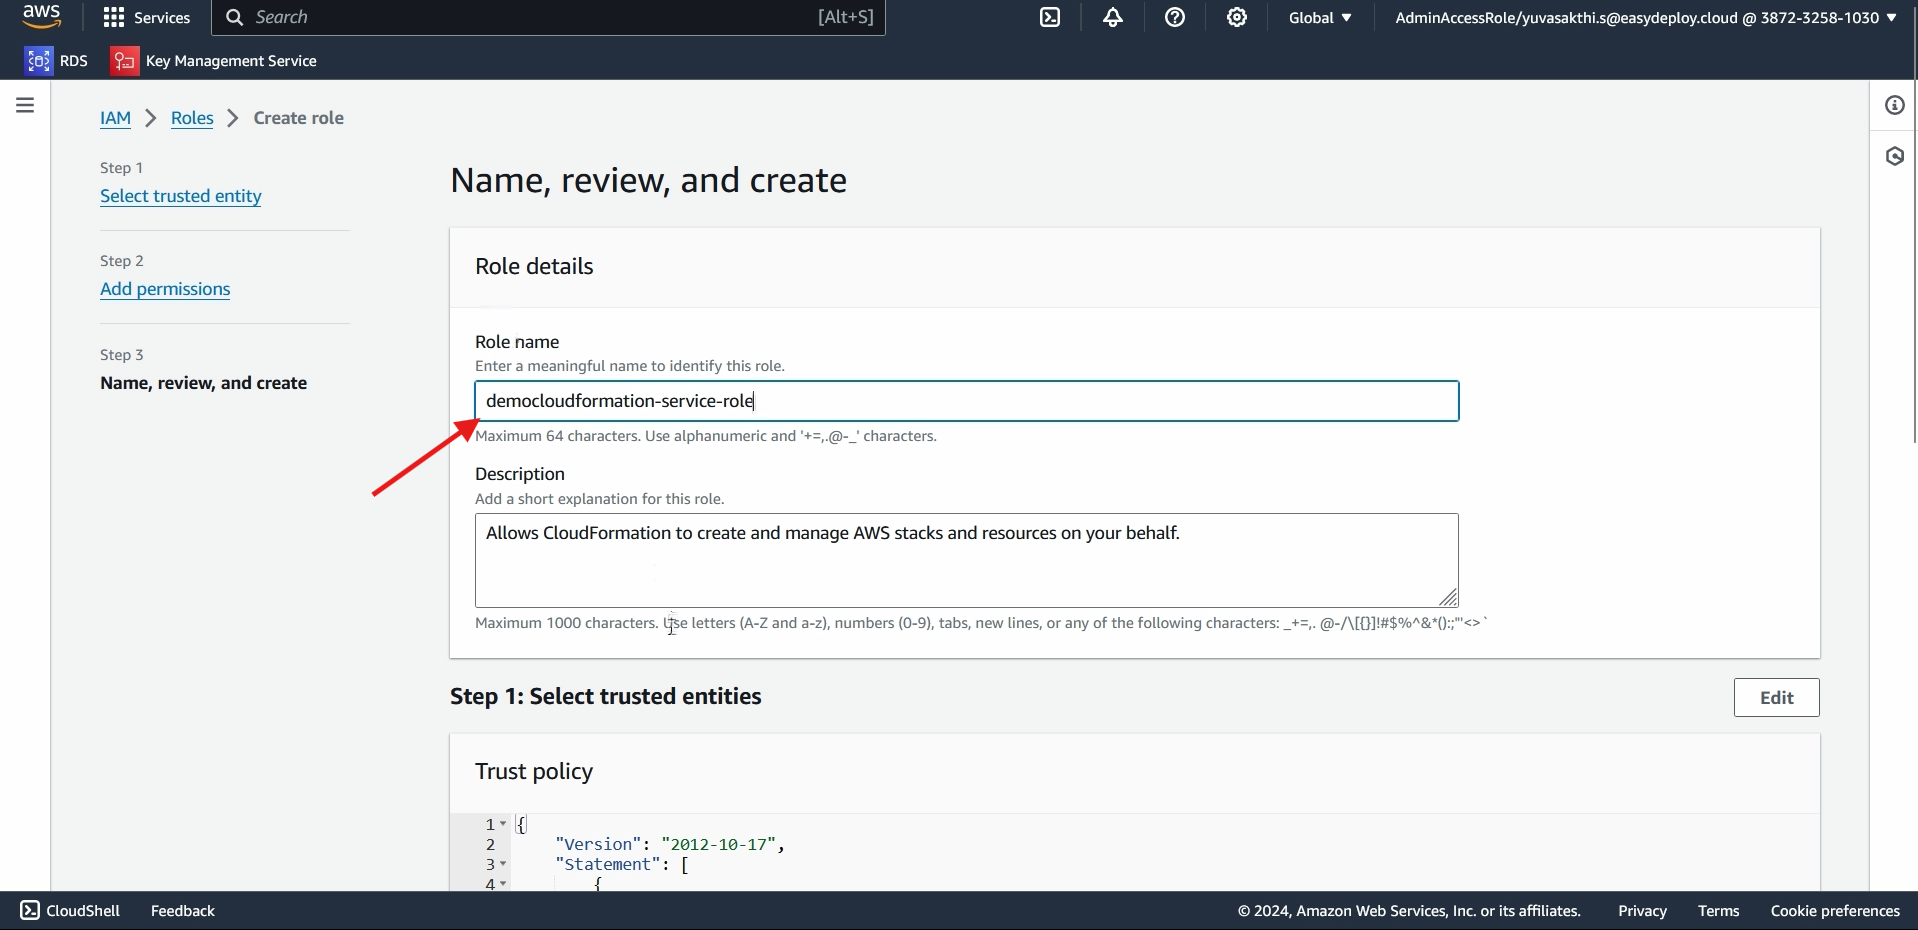This screenshot has width=1918, height=930.
Task: Toggle the hamburger side navigation
Action: (25, 105)
